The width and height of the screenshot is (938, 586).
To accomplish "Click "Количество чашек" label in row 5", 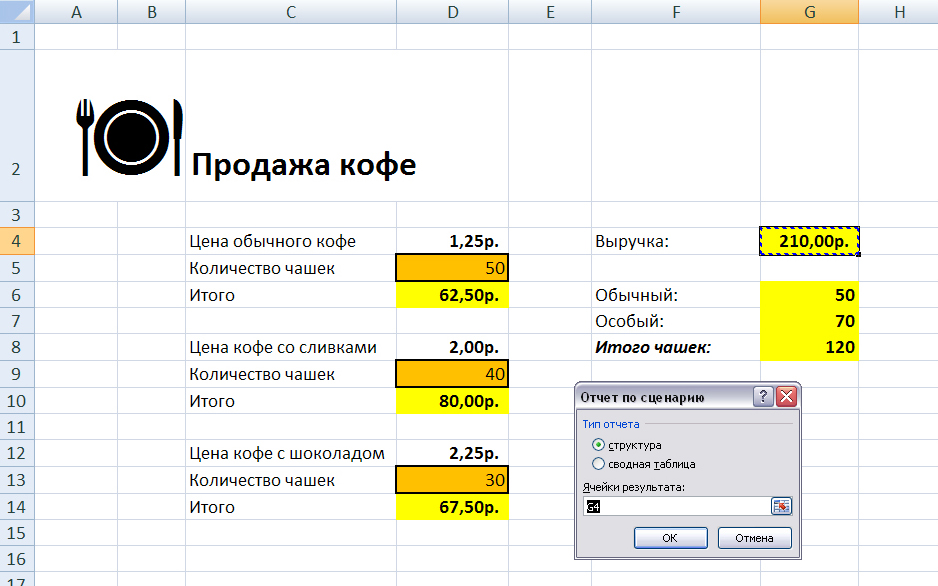I will tap(291, 268).
